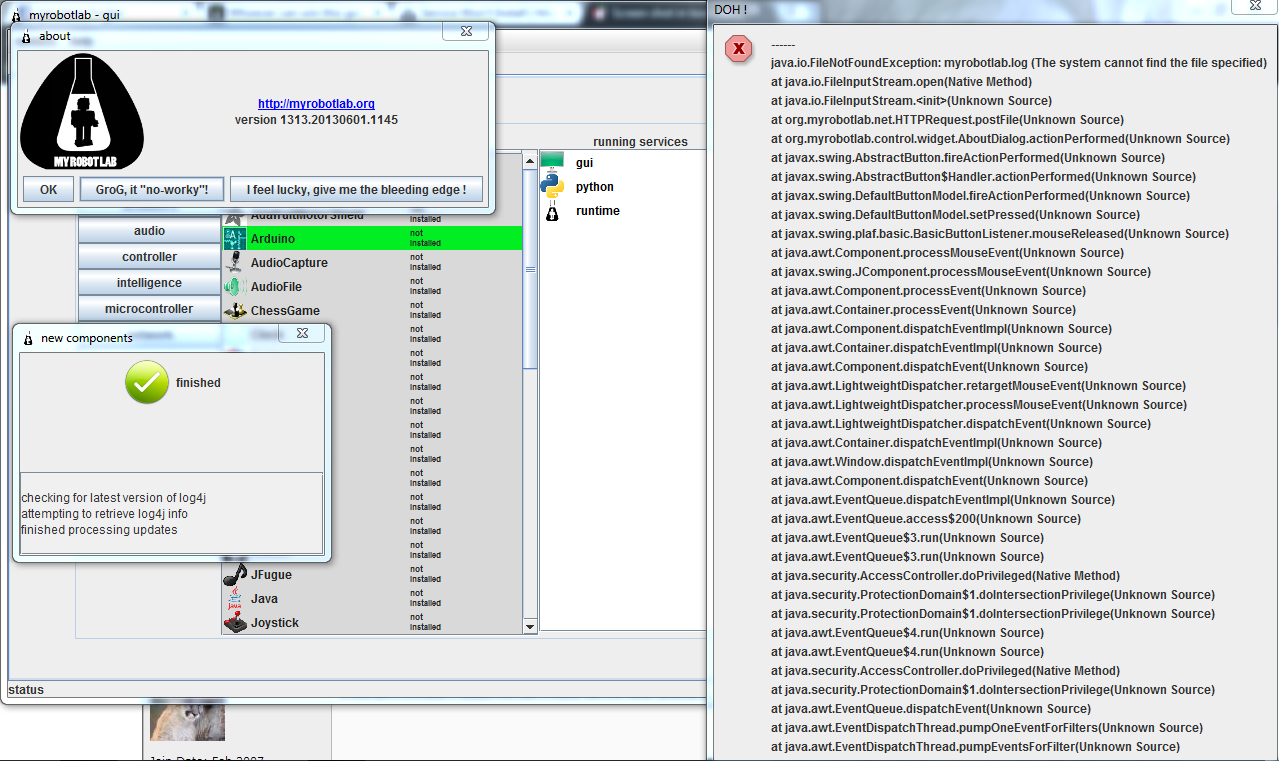Close the new components dialog
The width and height of the screenshot is (1279, 761).
tap(302, 334)
